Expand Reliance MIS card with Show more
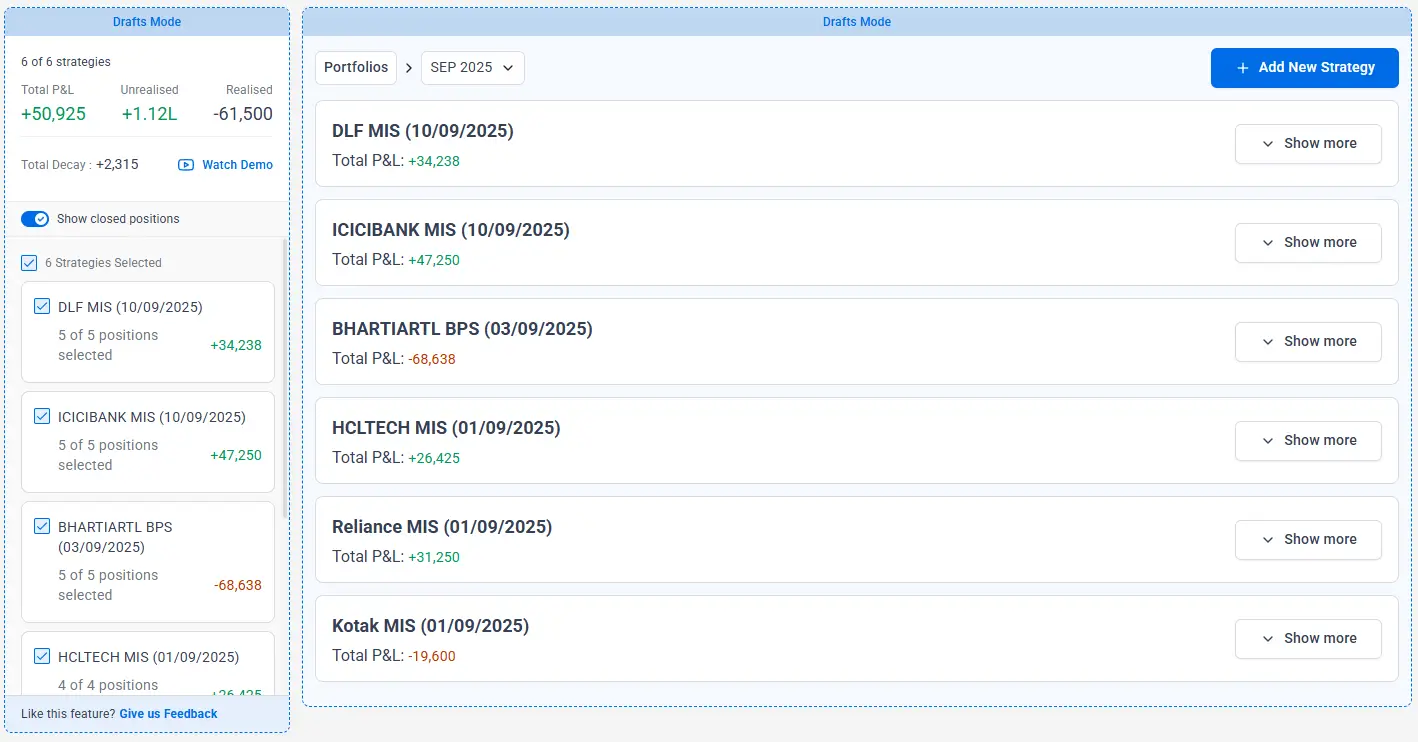 pyautogui.click(x=1308, y=540)
